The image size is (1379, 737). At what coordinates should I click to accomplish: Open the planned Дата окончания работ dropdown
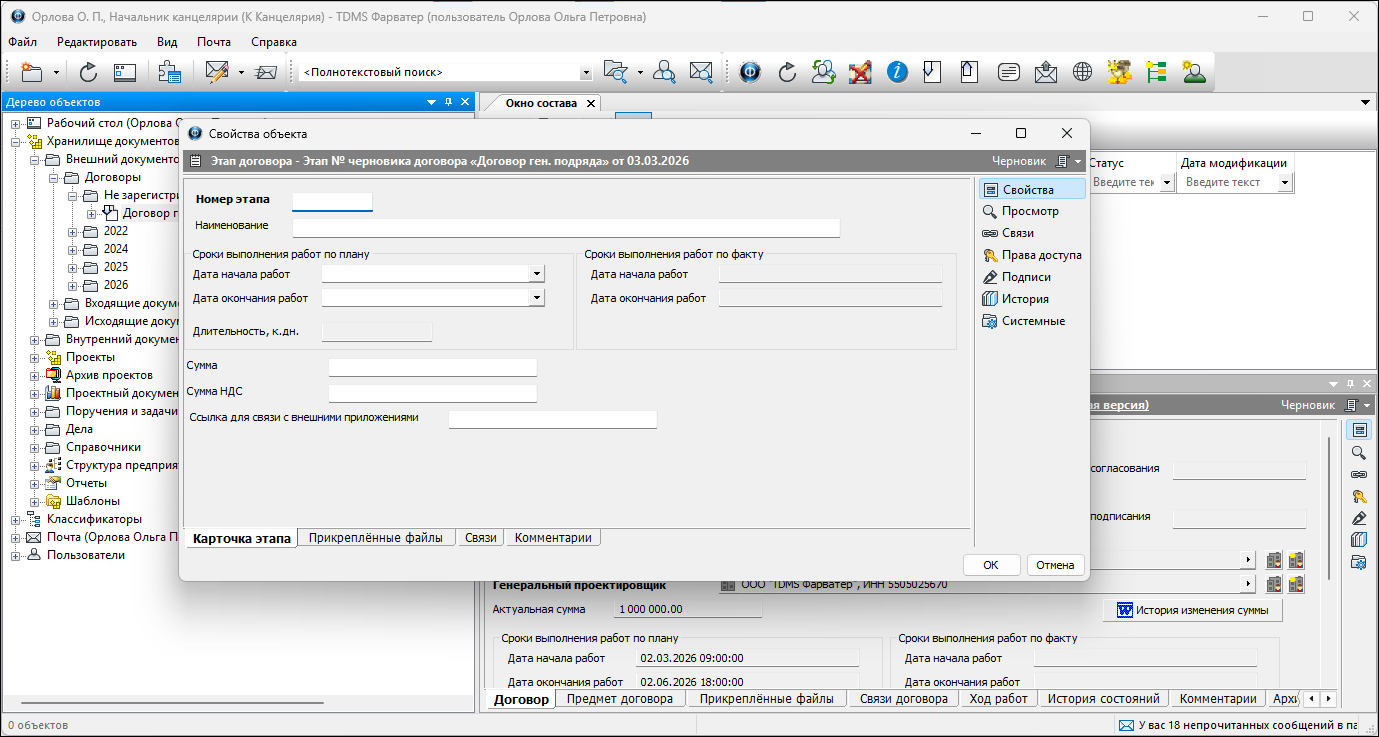(x=537, y=298)
